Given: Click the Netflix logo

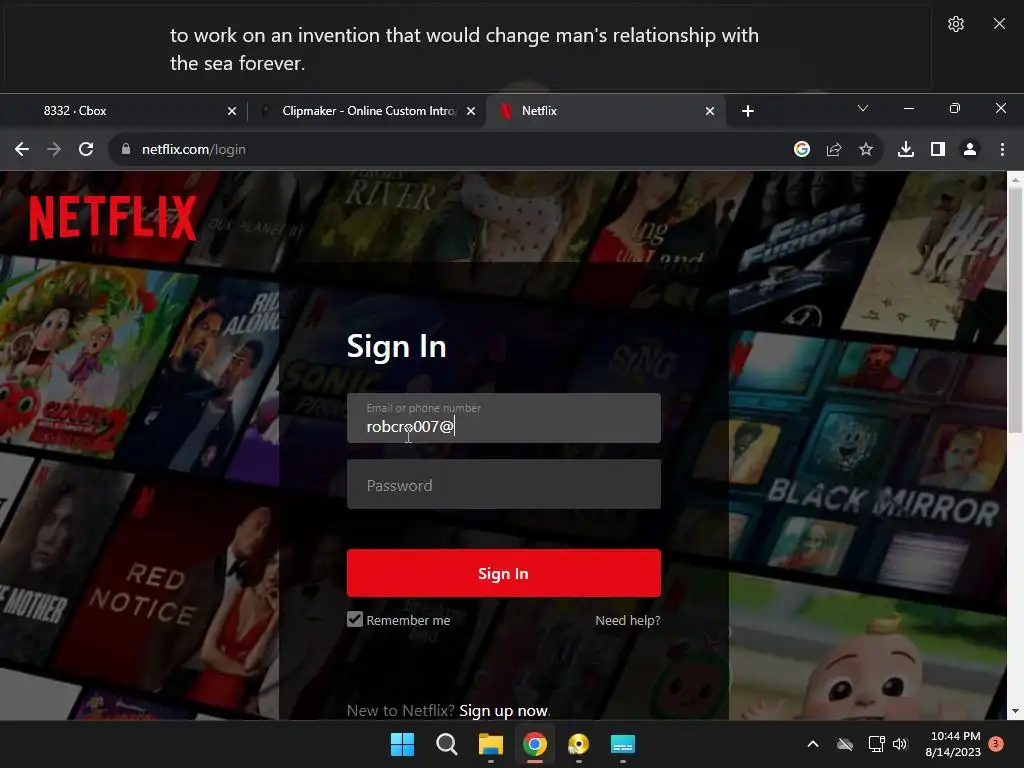Looking at the screenshot, I should coord(112,218).
